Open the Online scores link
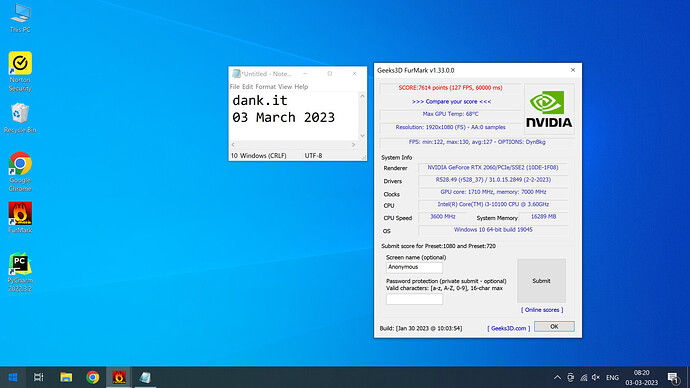The image size is (690, 388). click(x=542, y=310)
